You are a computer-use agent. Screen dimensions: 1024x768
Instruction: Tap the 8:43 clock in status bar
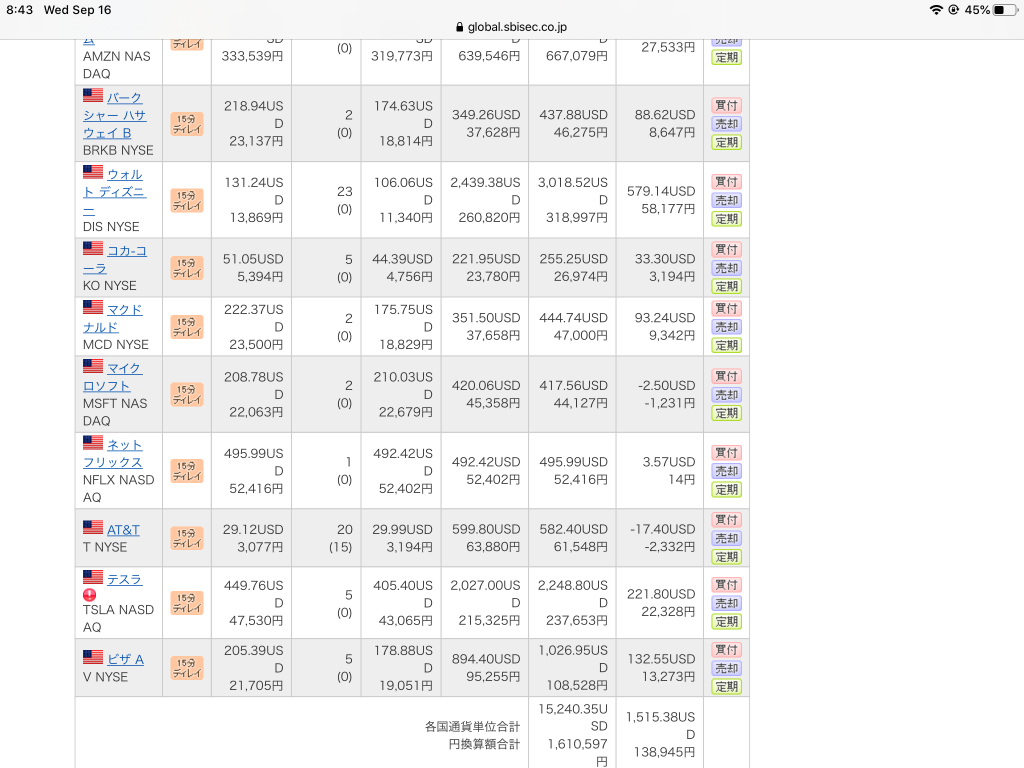(20, 10)
